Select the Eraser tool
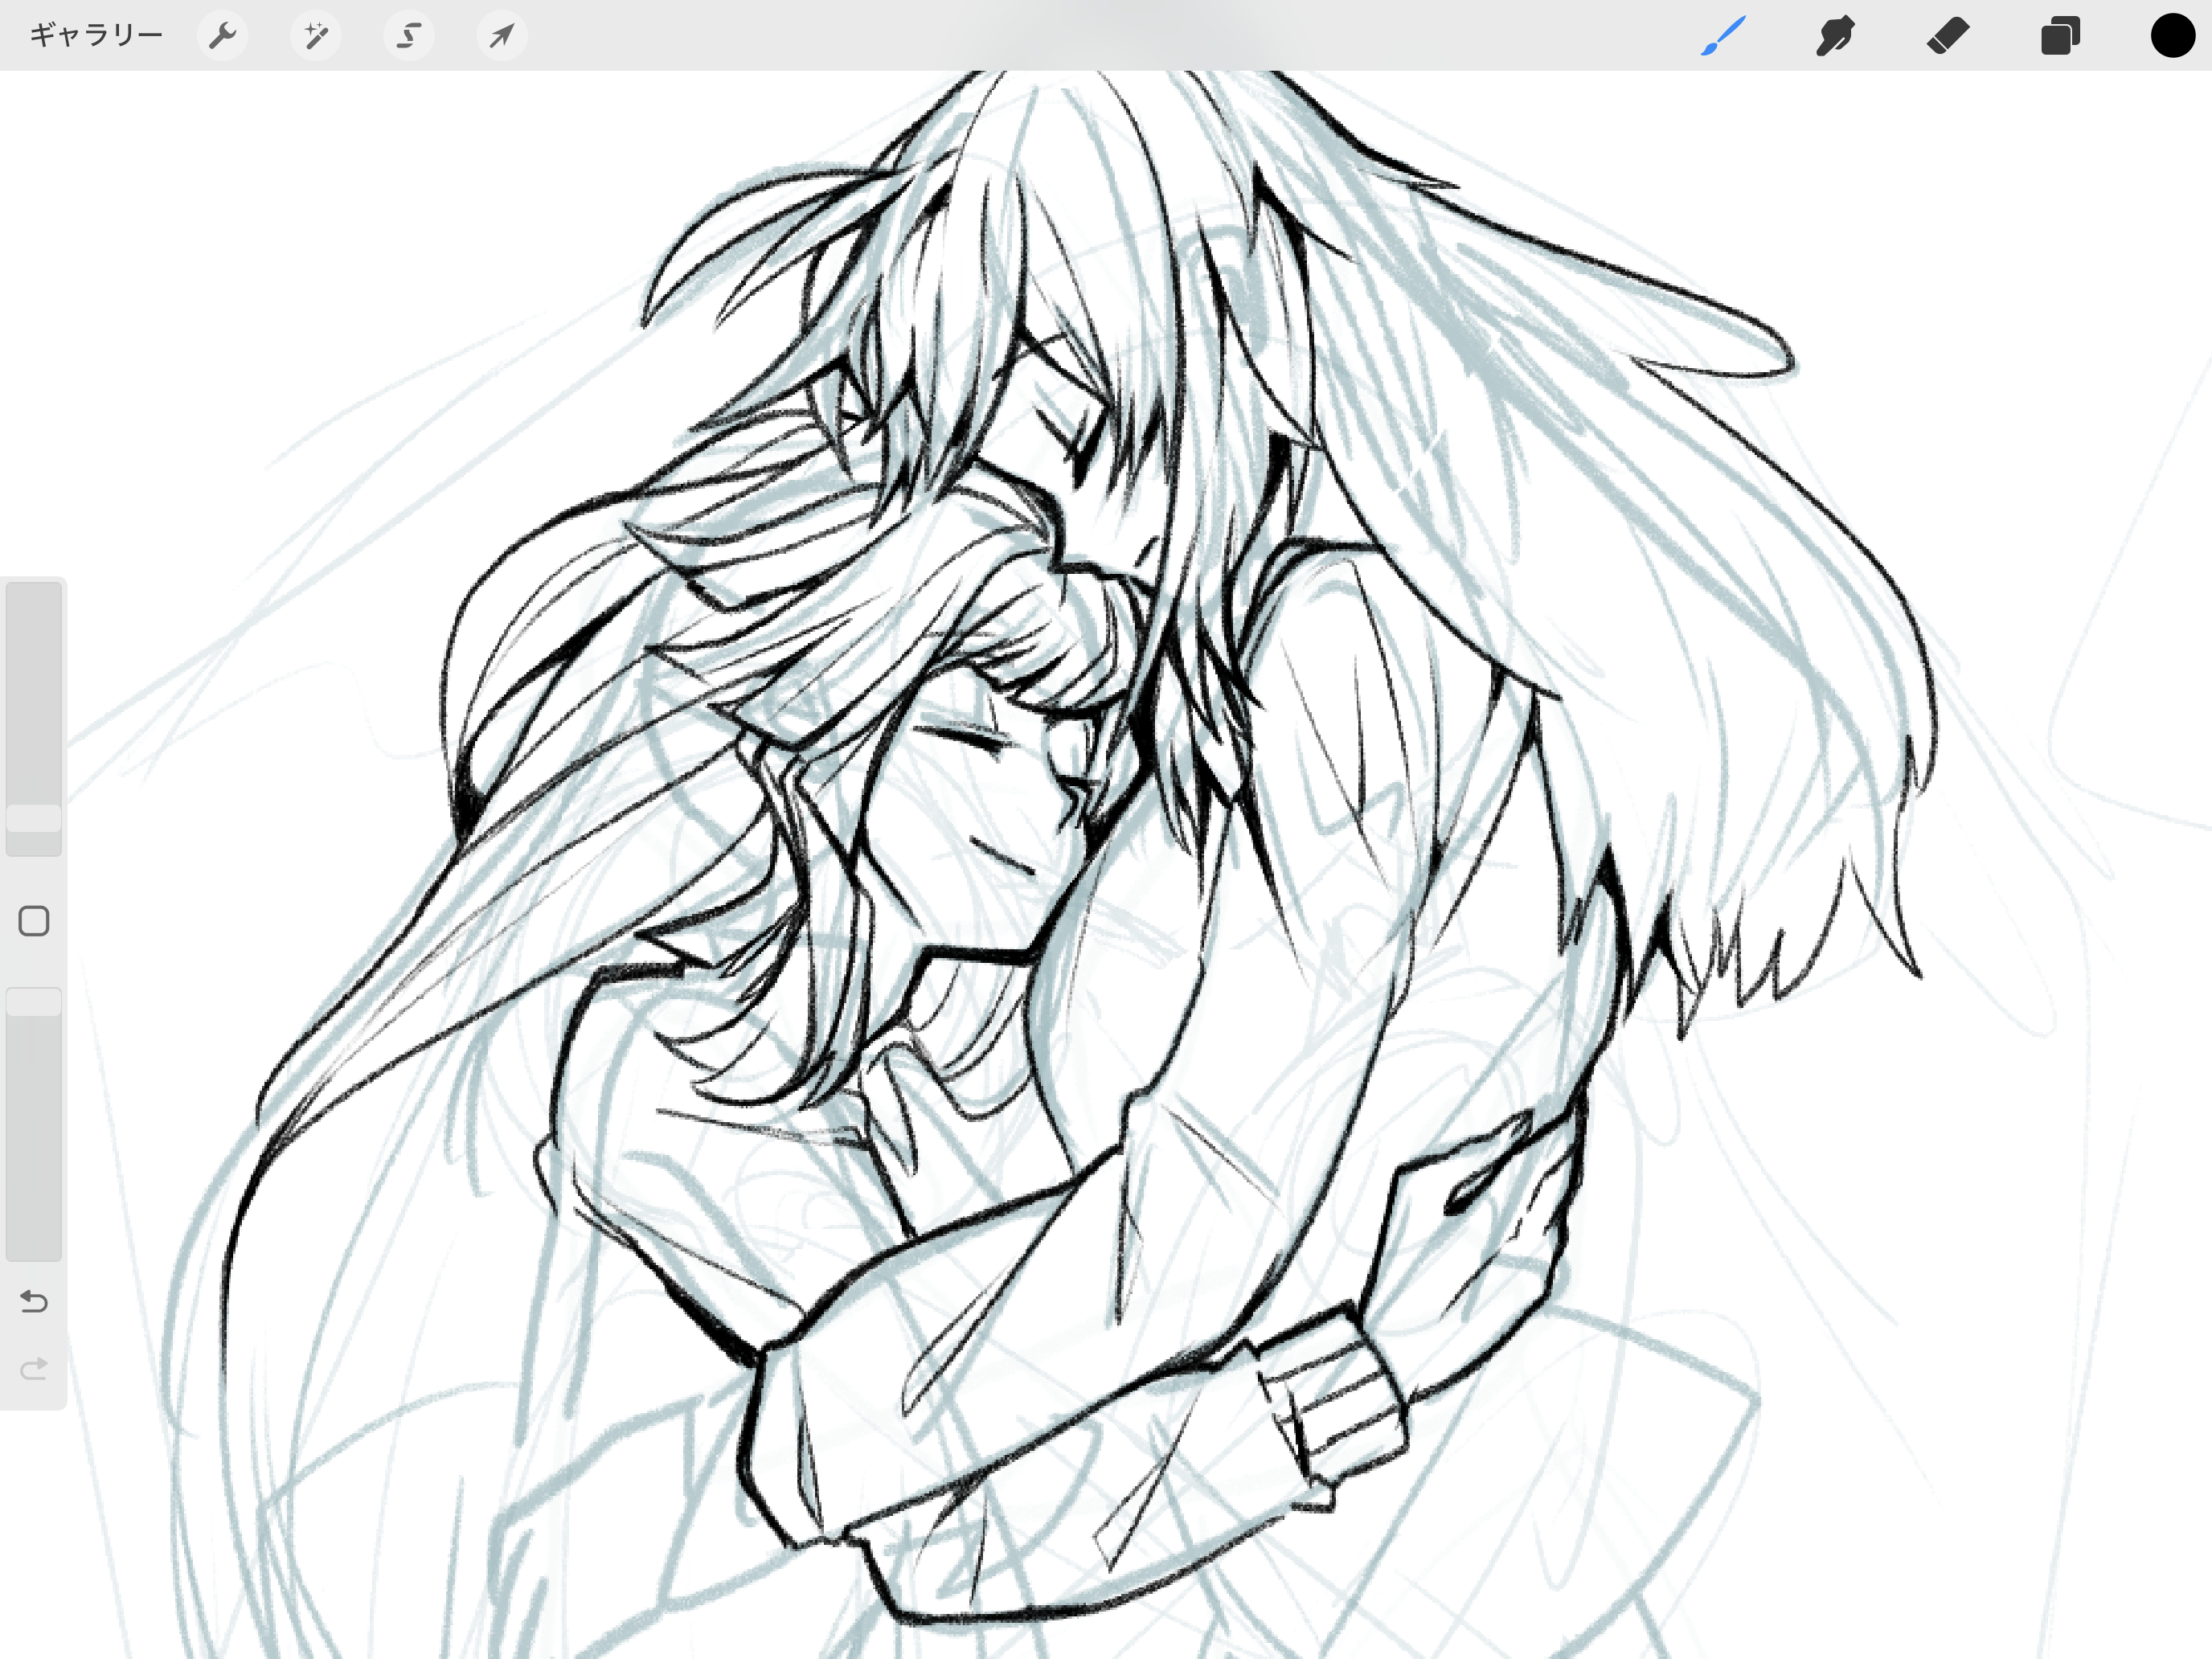 (1947, 37)
